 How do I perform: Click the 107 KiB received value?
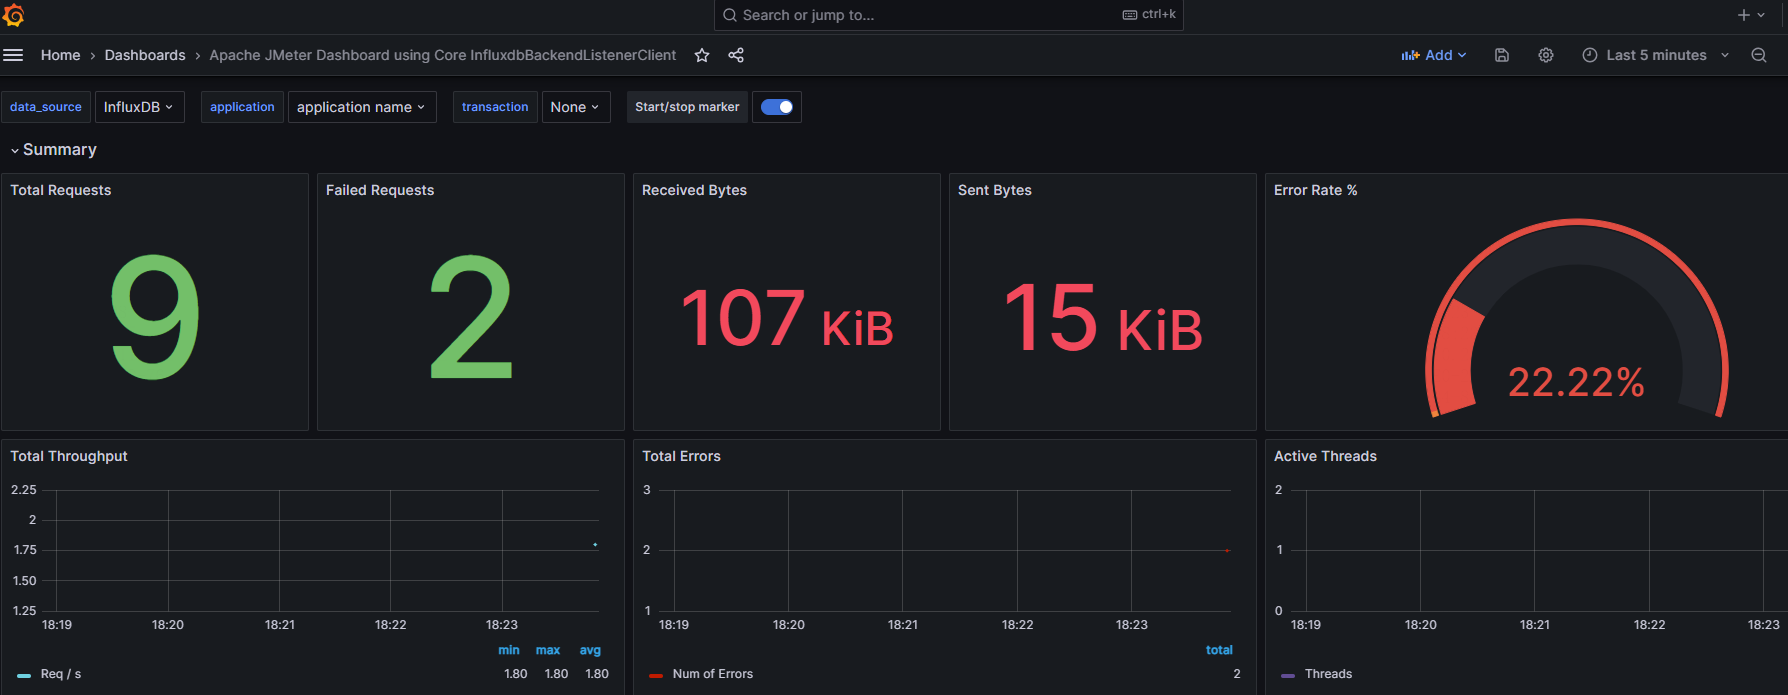coord(787,319)
